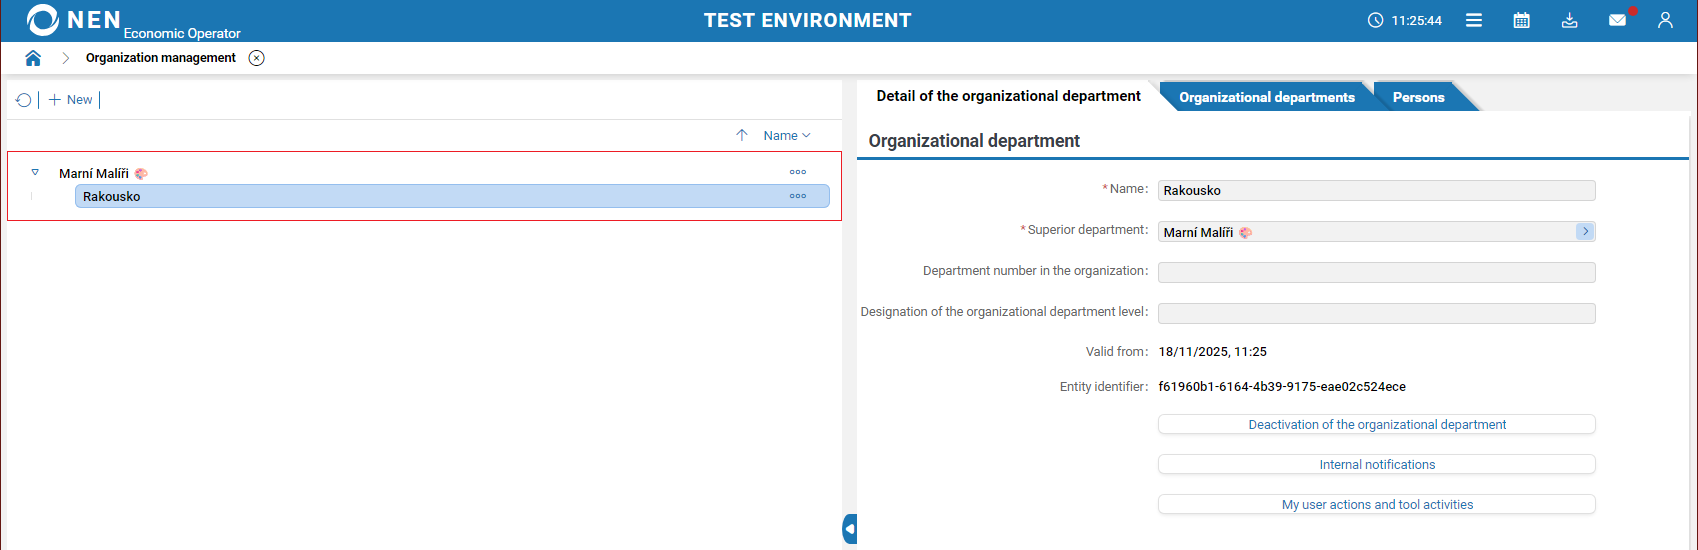Collapse the Marní Malíři tree node

coord(35,172)
